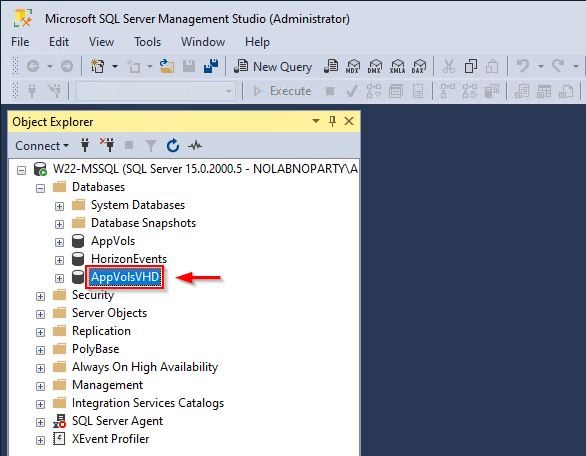This screenshot has width=586, height=456.
Task: Click the Activity Monitor pulse icon
Action: point(195,145)
